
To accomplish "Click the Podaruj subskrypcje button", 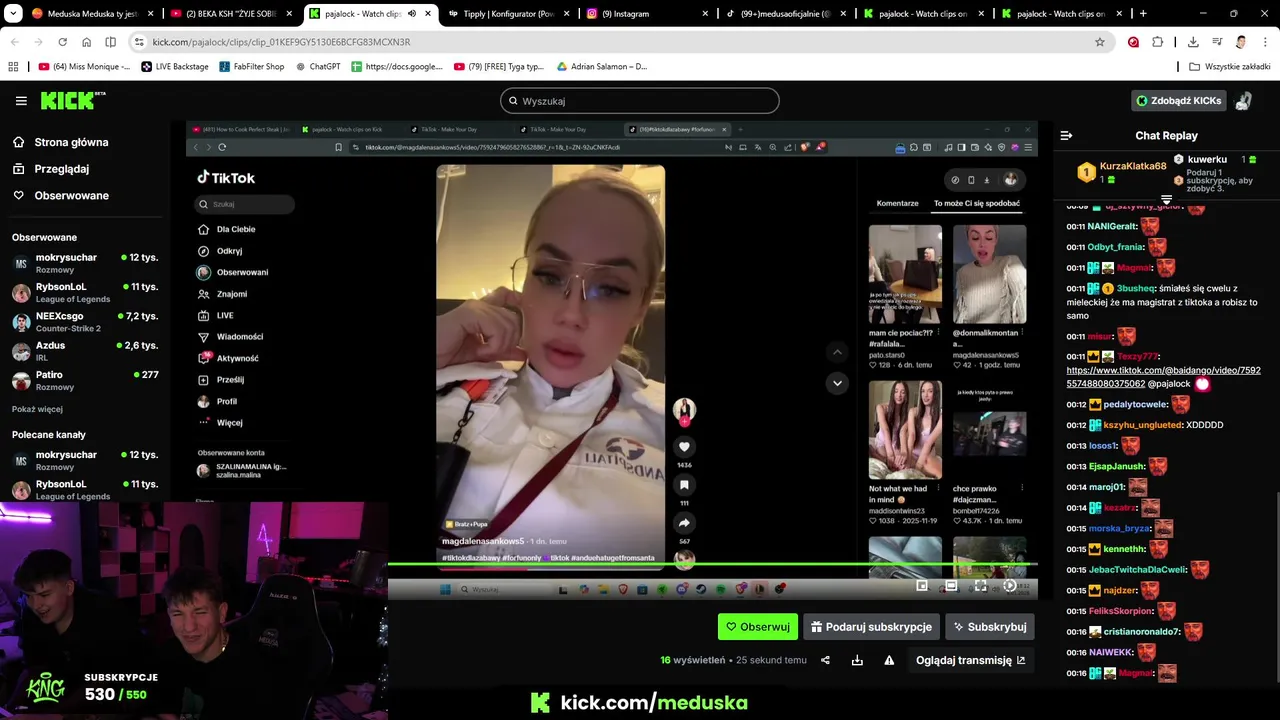I will pyautogui.click(x=871, y=627).
